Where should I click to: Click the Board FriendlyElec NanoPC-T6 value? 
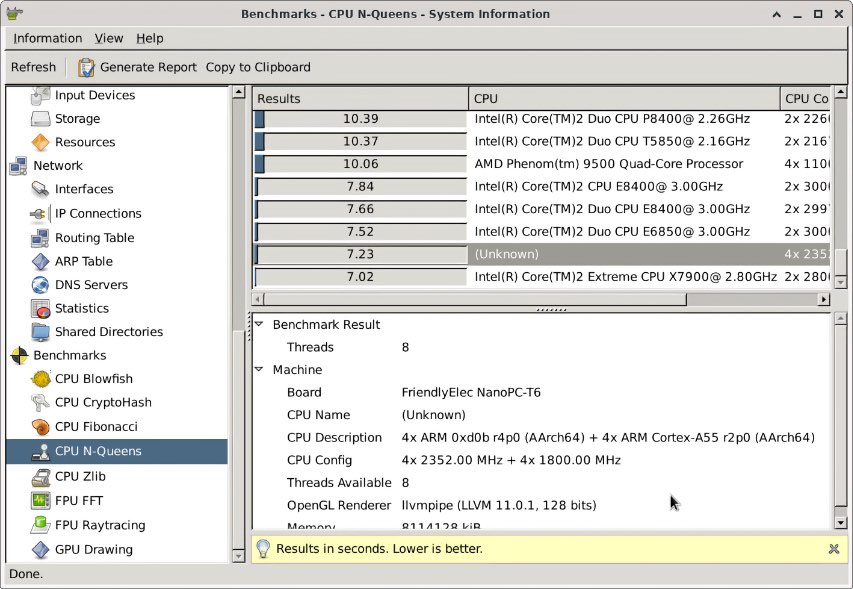pyautogui.click(x=471, y=392)
